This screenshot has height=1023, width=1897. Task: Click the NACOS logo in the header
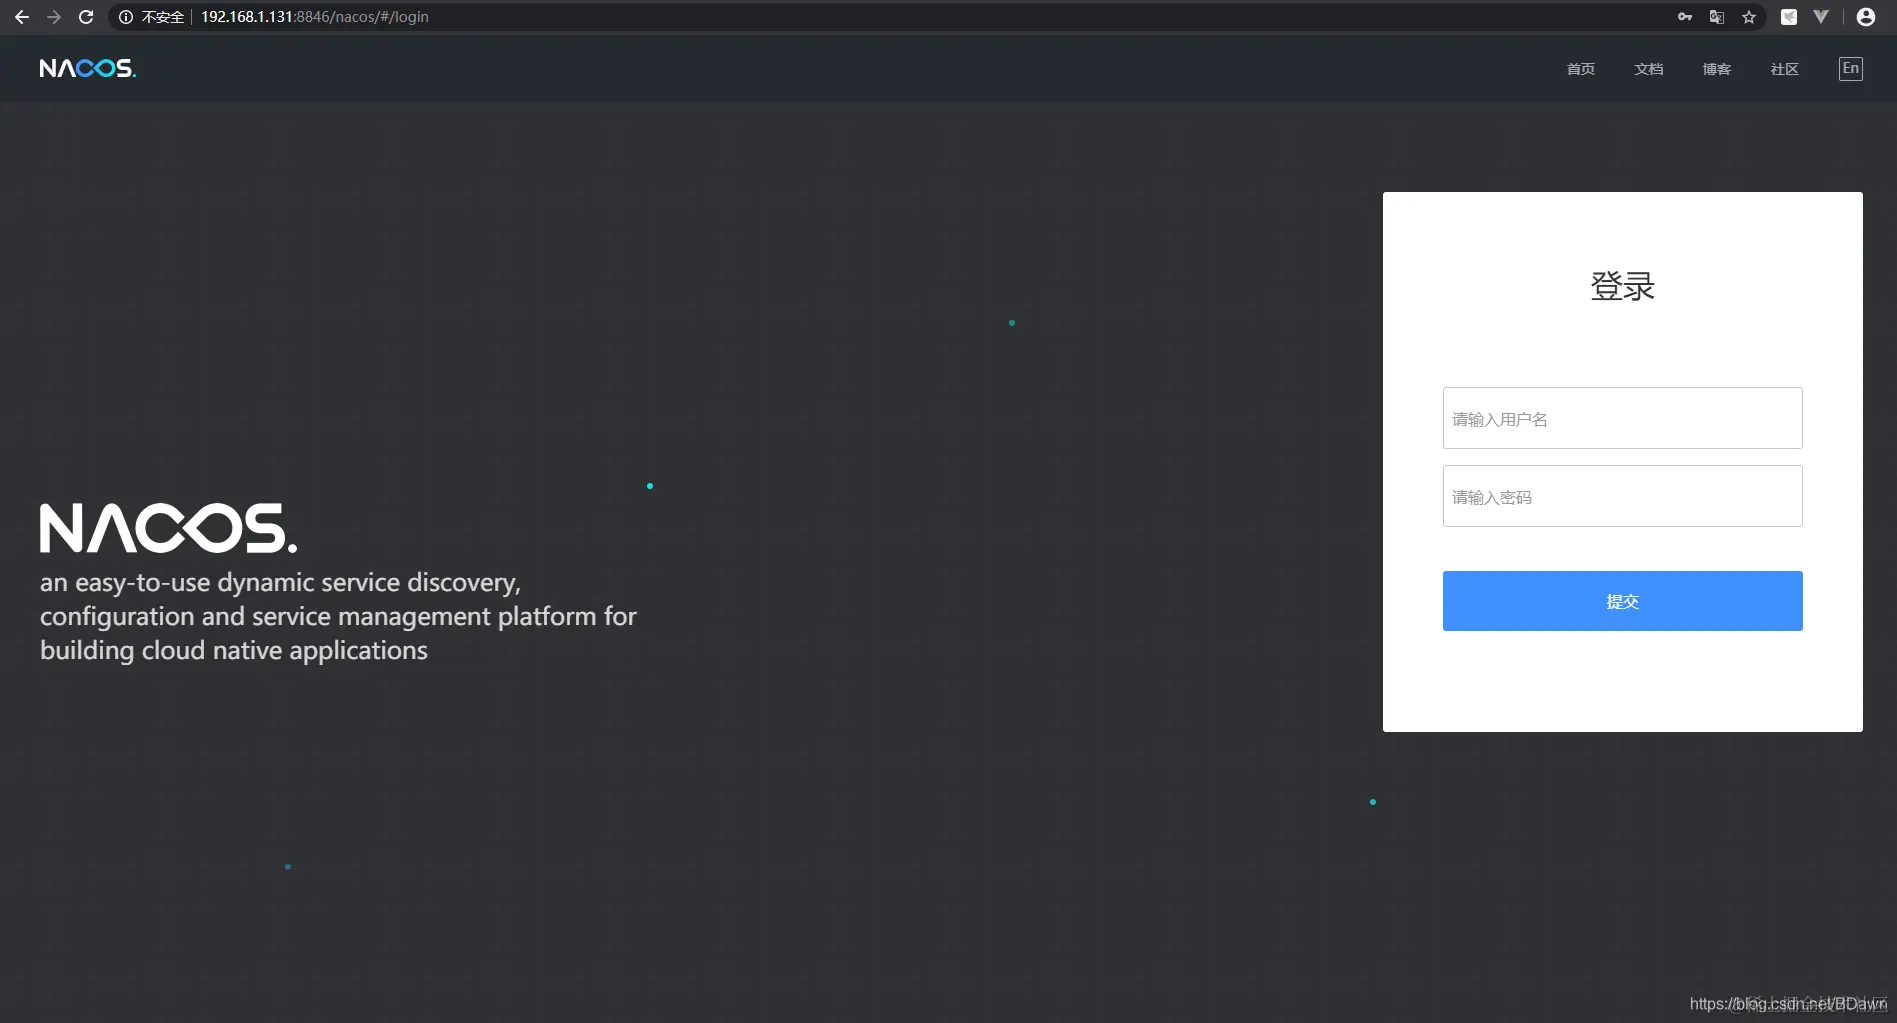[x=88, y=68]
